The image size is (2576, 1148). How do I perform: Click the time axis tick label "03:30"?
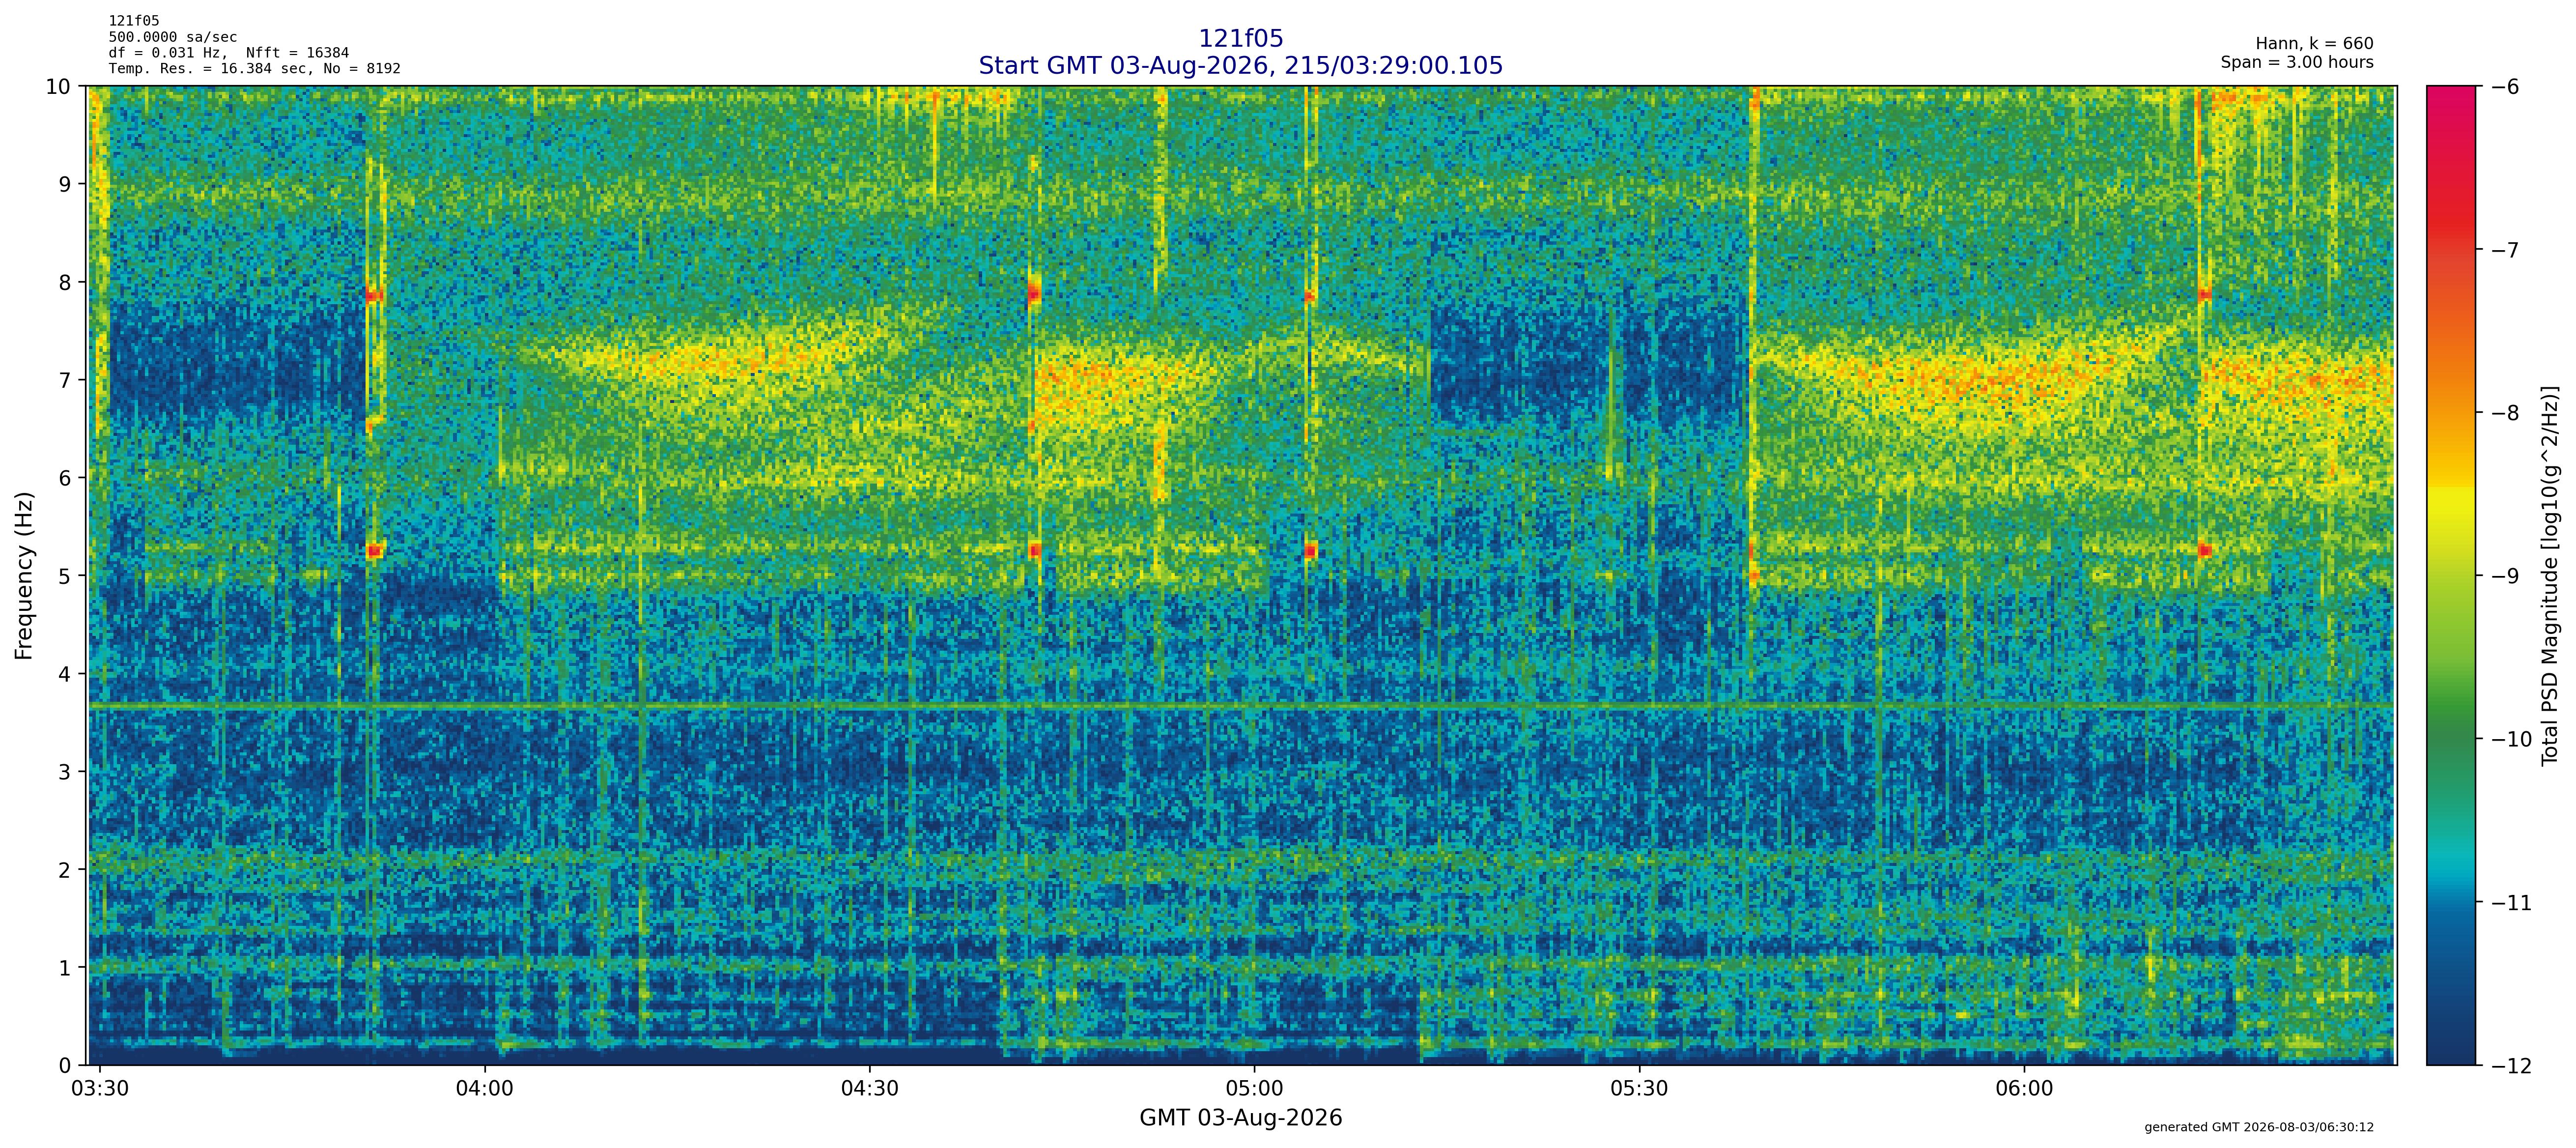(100, 1089)
